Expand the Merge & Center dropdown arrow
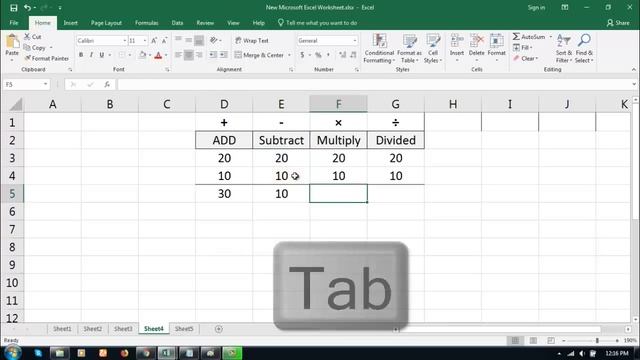640x360 pixels. [x=289, y=55]
